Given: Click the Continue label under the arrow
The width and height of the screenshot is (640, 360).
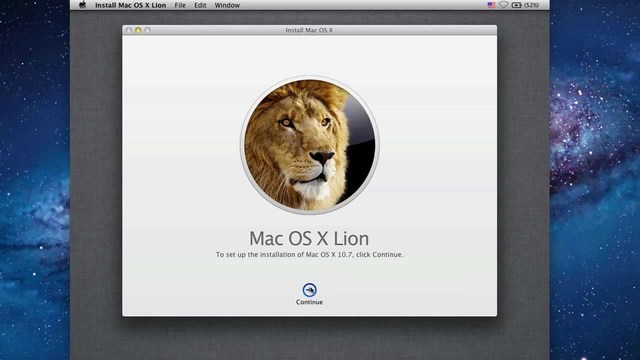Looking at the screenshot, I should tap(309, 302).
